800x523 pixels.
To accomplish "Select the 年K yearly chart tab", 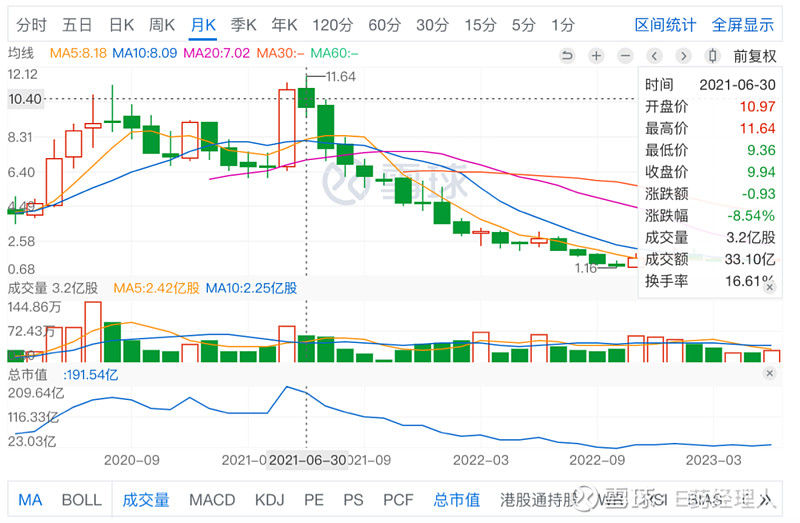I will [x=284, y=24].
